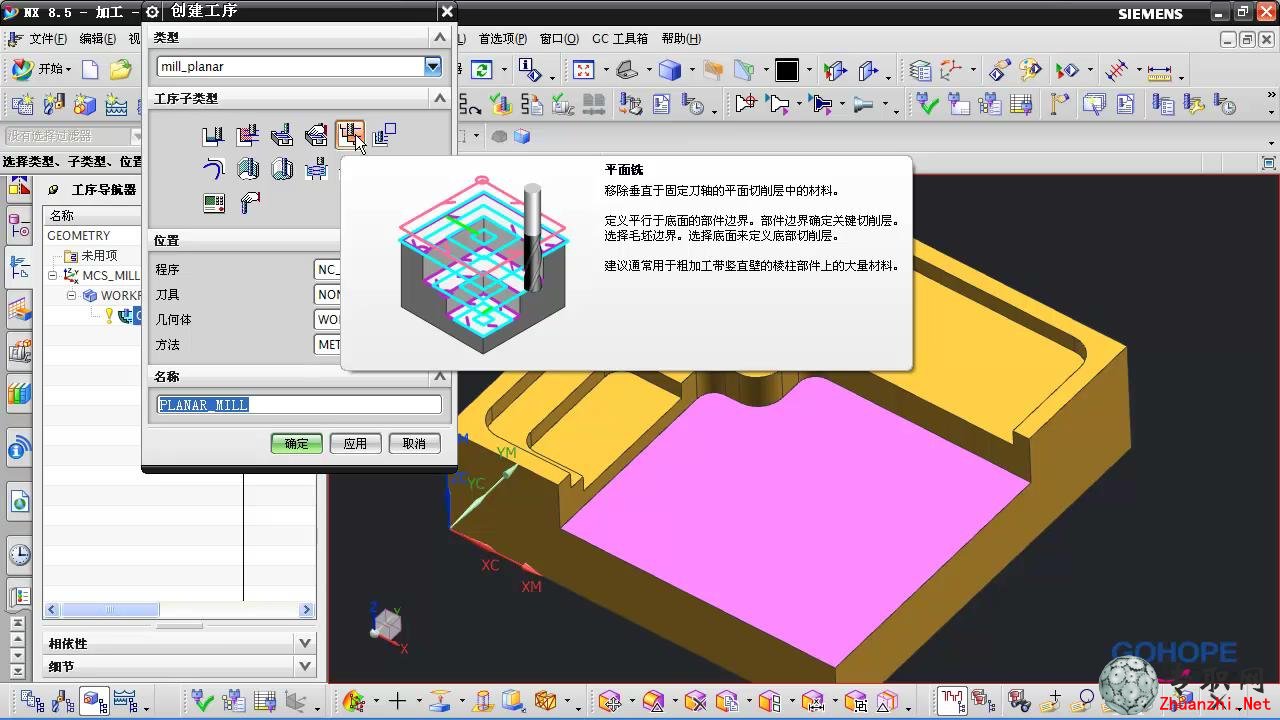Select the machine control subtype icon

213,203
